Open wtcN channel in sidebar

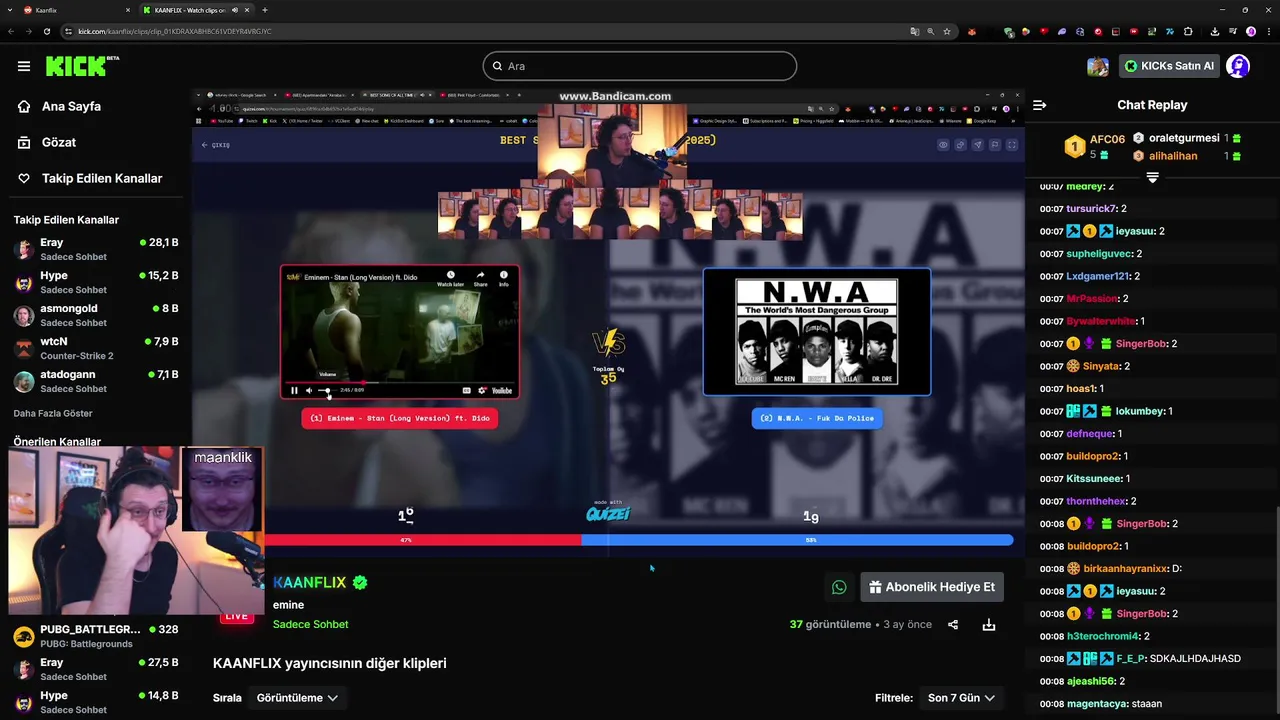(96, 348)
